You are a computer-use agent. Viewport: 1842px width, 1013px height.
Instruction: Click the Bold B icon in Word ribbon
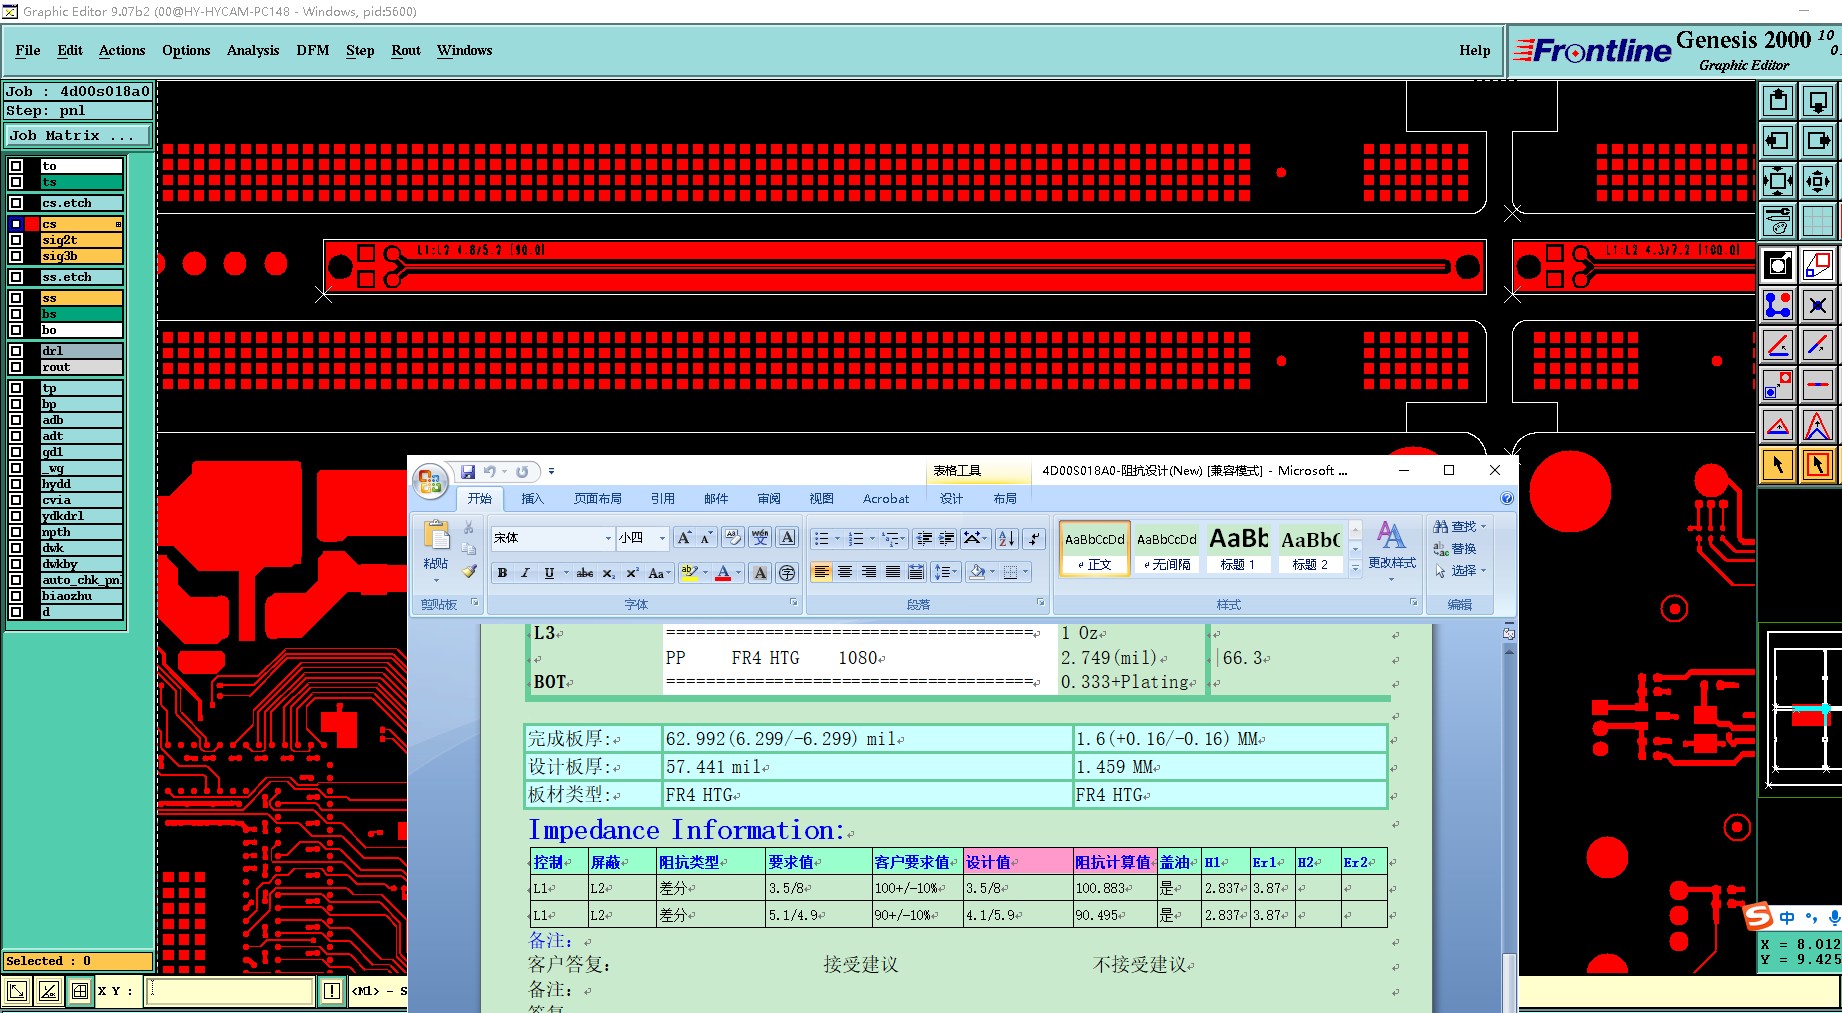[x=502, y=573]
